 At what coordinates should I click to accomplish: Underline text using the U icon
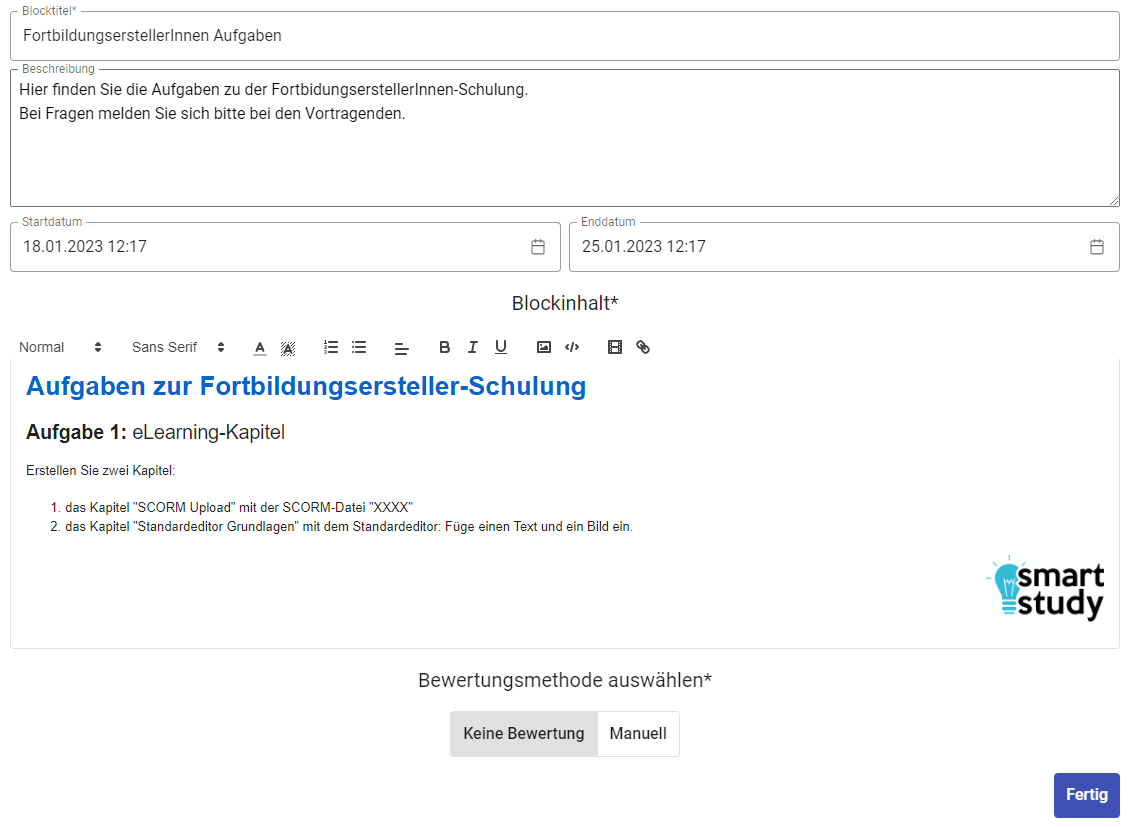click(501, 347)
